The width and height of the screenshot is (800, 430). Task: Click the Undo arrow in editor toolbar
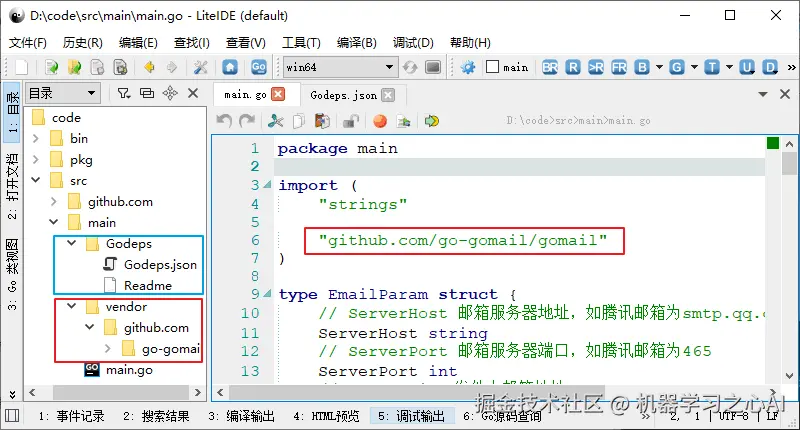tap(224, 121)
